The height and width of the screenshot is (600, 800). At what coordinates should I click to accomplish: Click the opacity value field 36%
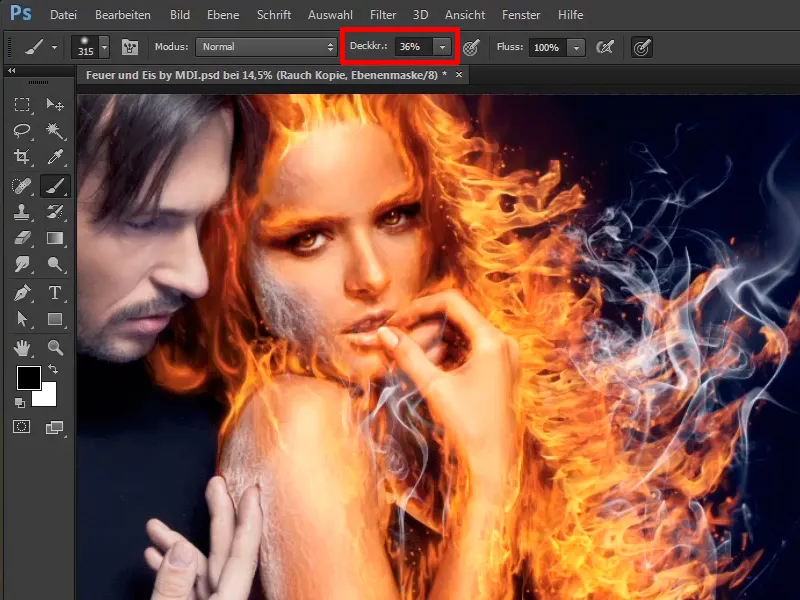coord(414,47)
